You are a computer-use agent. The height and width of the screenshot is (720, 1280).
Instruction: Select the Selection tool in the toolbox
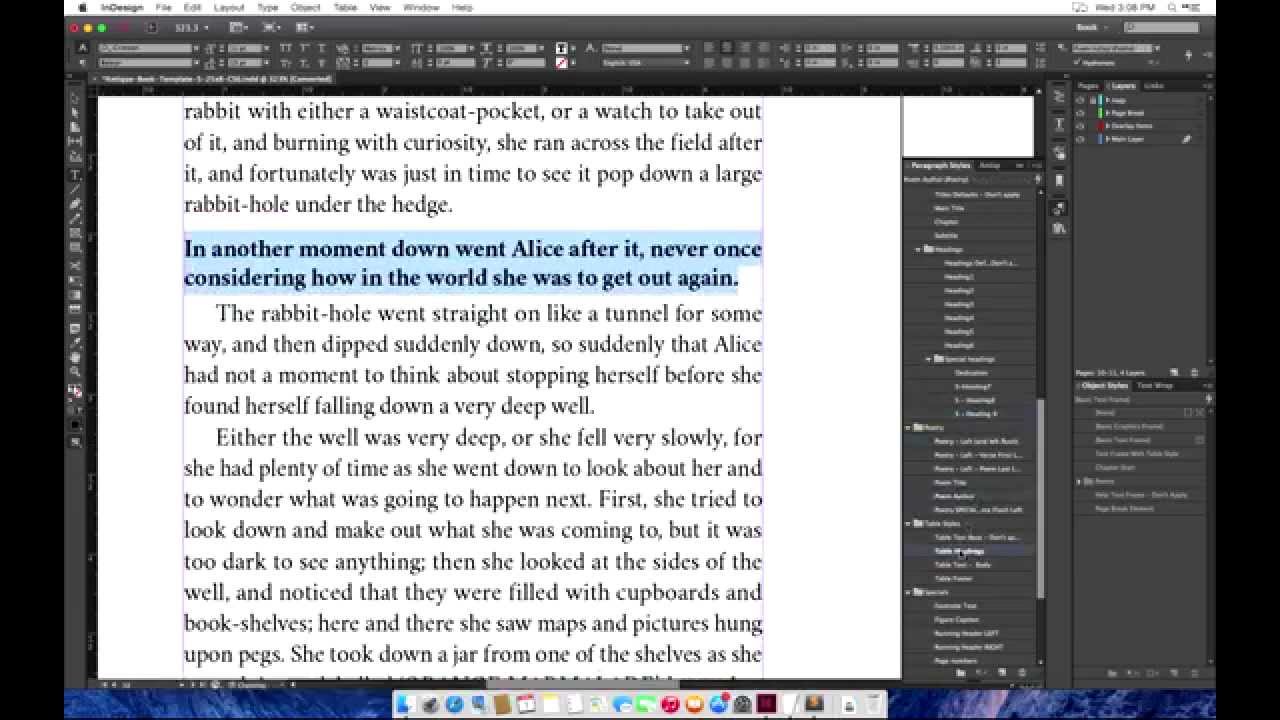[x=75, y=98]
